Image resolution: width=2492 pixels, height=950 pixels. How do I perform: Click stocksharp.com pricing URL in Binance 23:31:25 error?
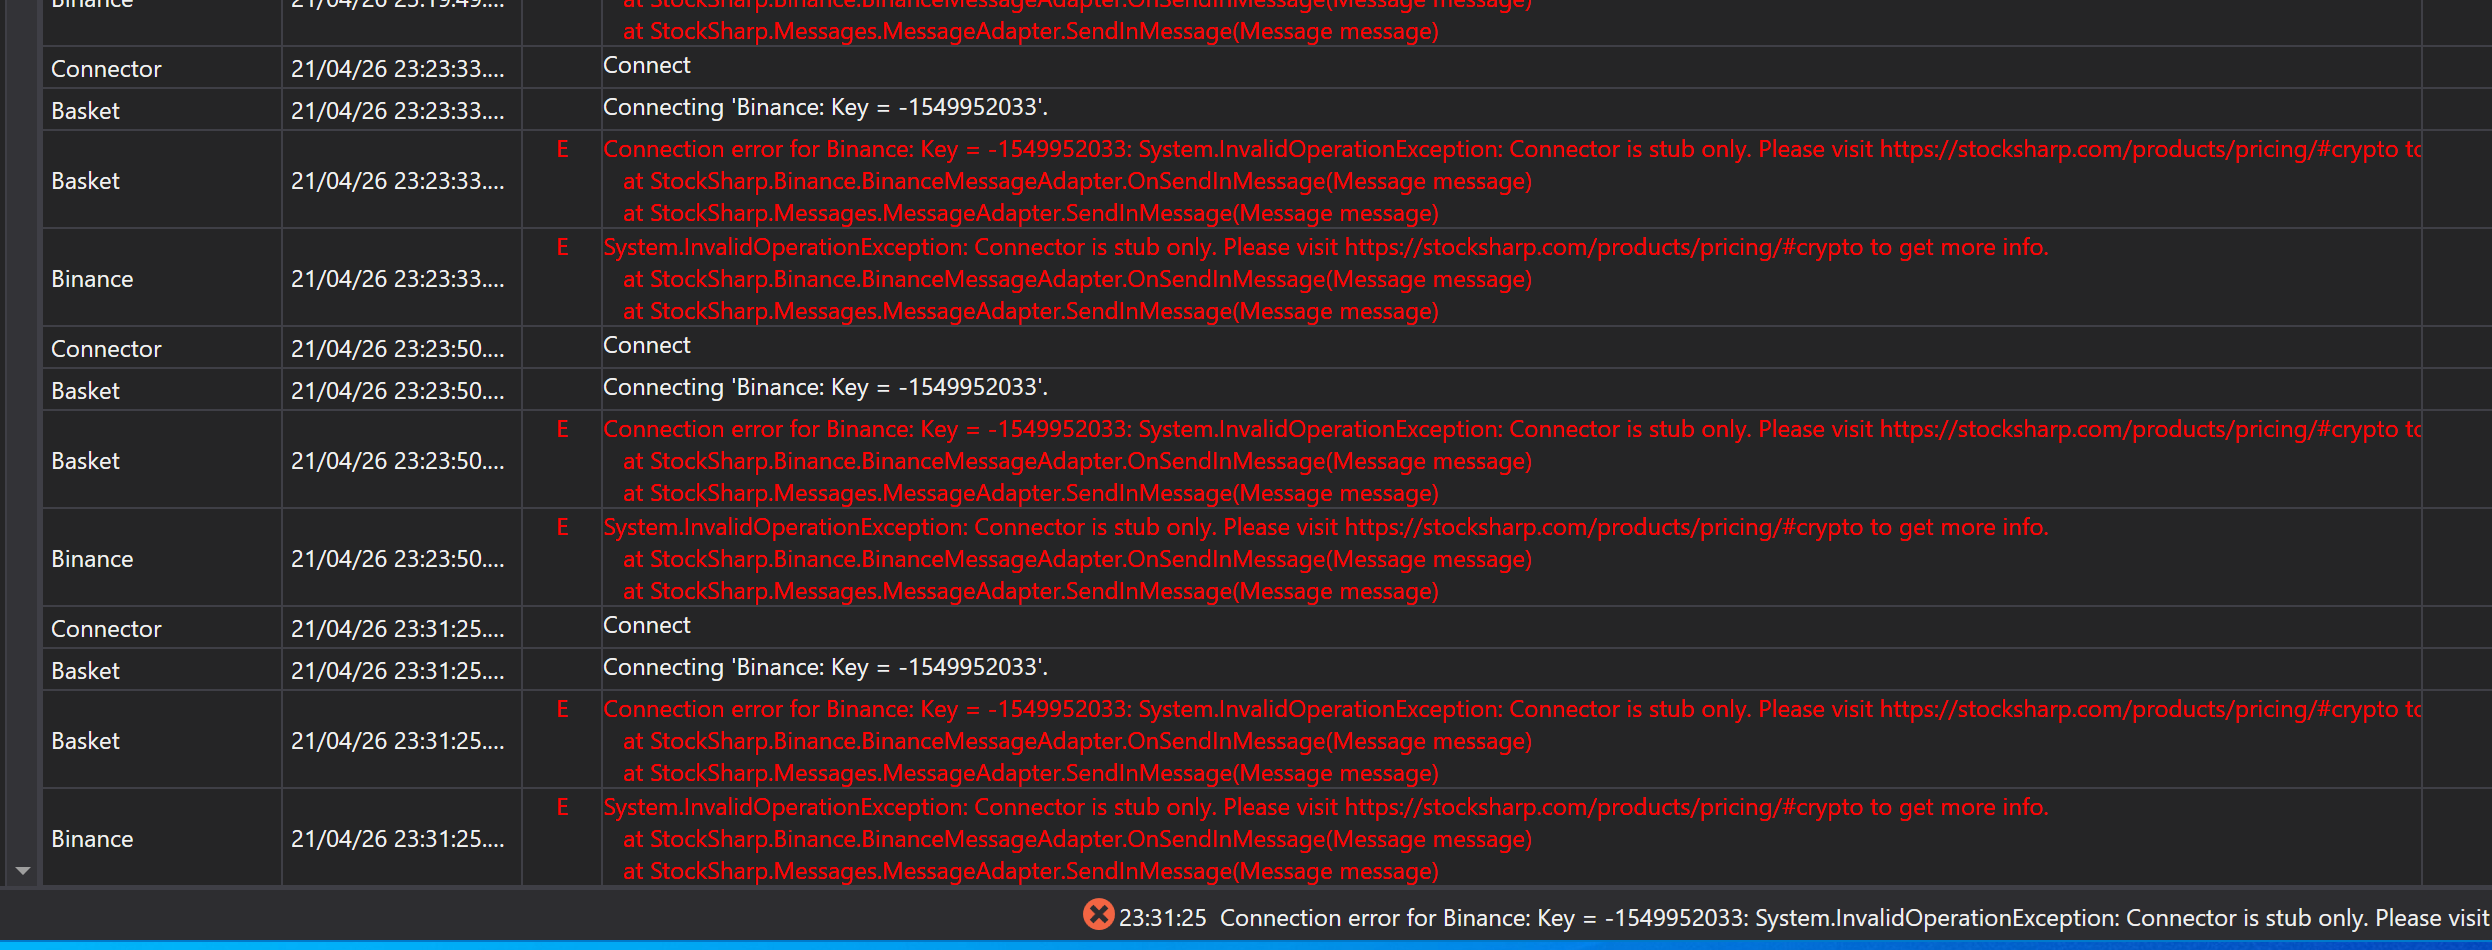pyautogui.click(x=1603, y=808)
